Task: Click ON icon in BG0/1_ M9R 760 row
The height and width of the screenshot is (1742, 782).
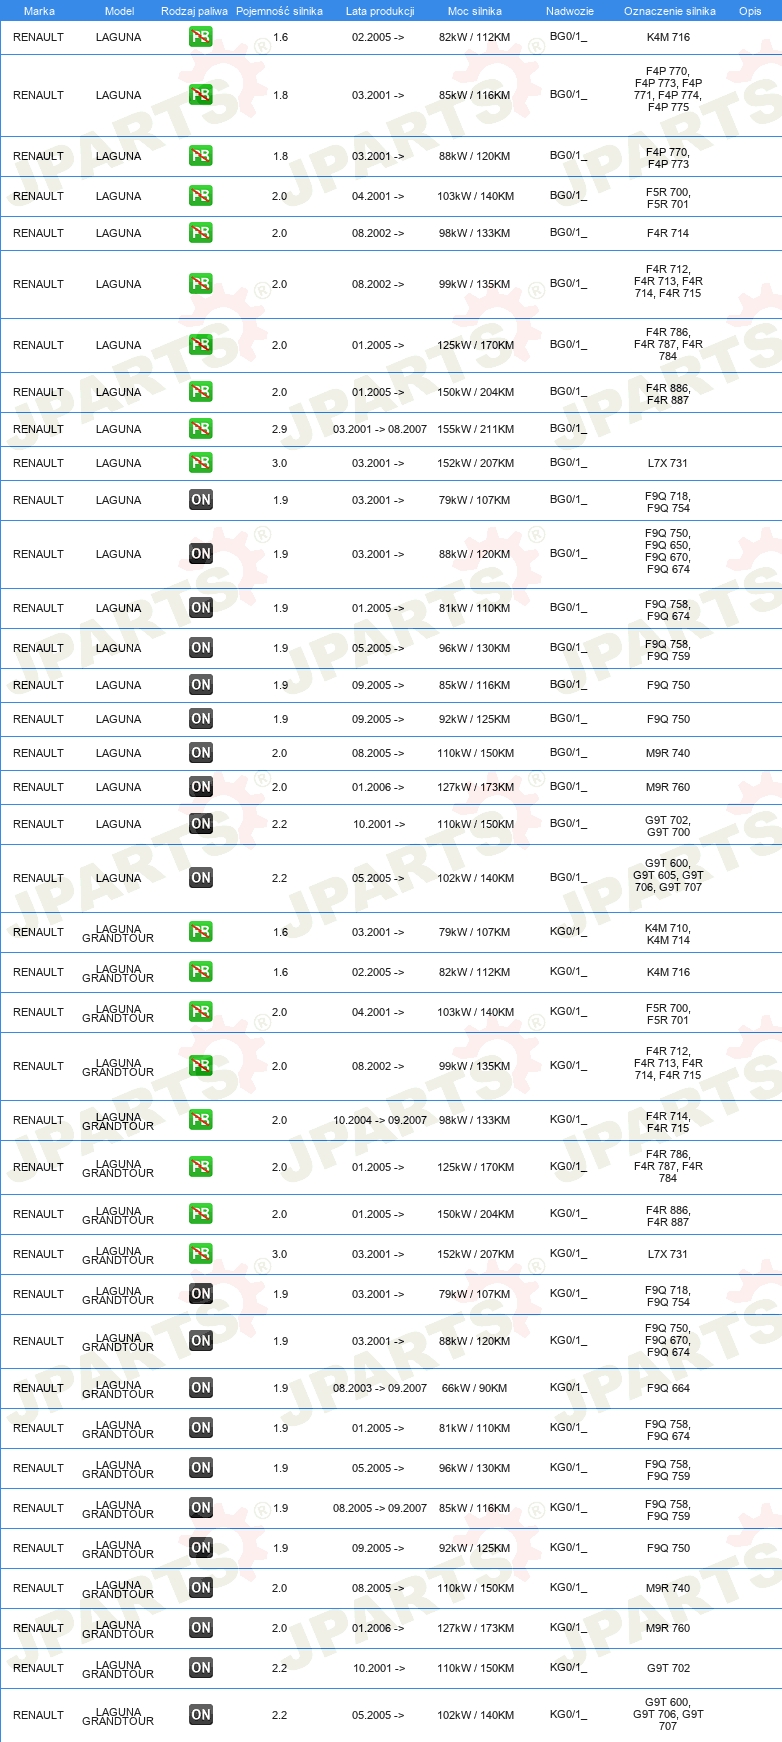Action: pyautogui.click(x=201, y=787)
